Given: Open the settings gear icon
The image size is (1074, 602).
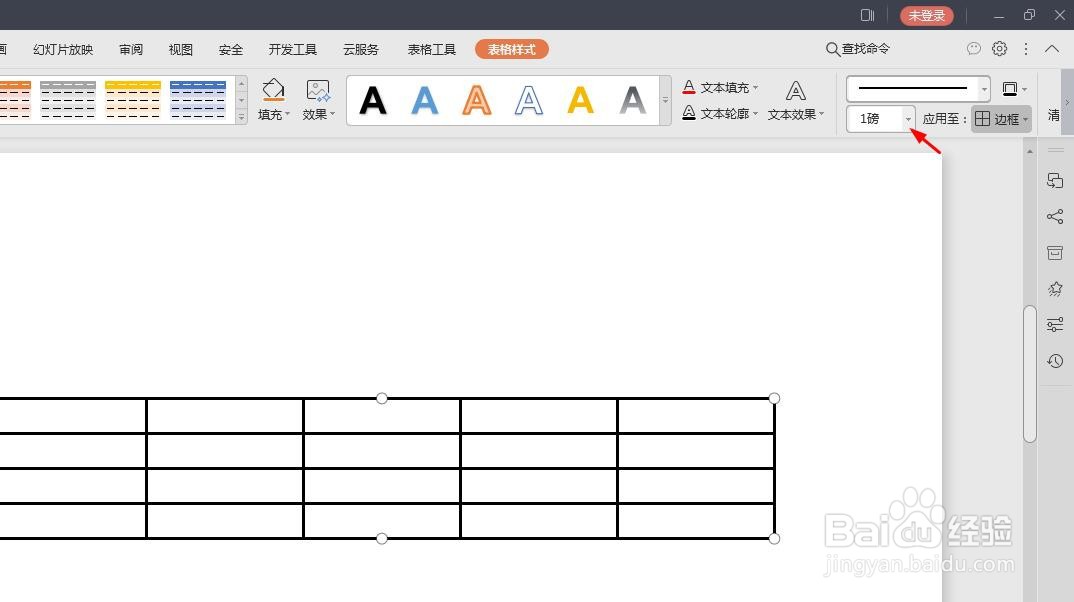Looking at the screenshot, I should point(999,49).
